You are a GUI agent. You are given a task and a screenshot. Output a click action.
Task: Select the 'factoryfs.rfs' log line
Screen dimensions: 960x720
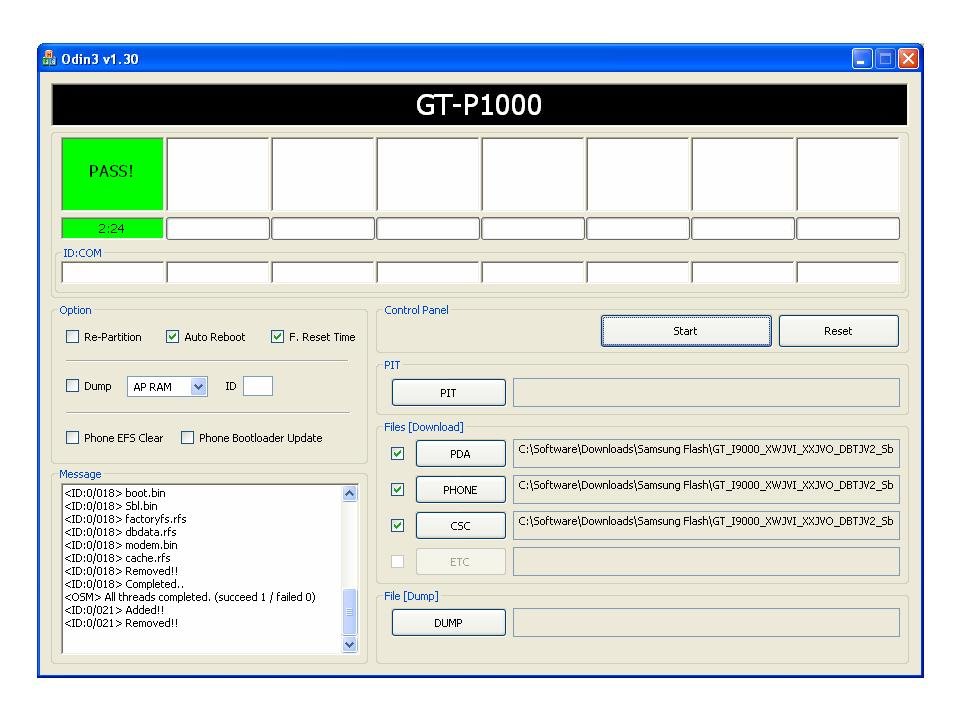pyautogui.click(x=126, y=519)
